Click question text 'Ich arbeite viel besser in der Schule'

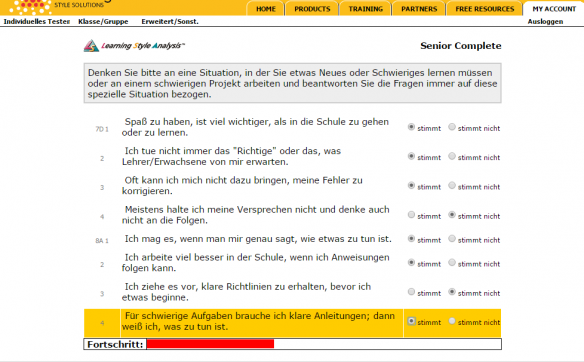click(256, 263)
